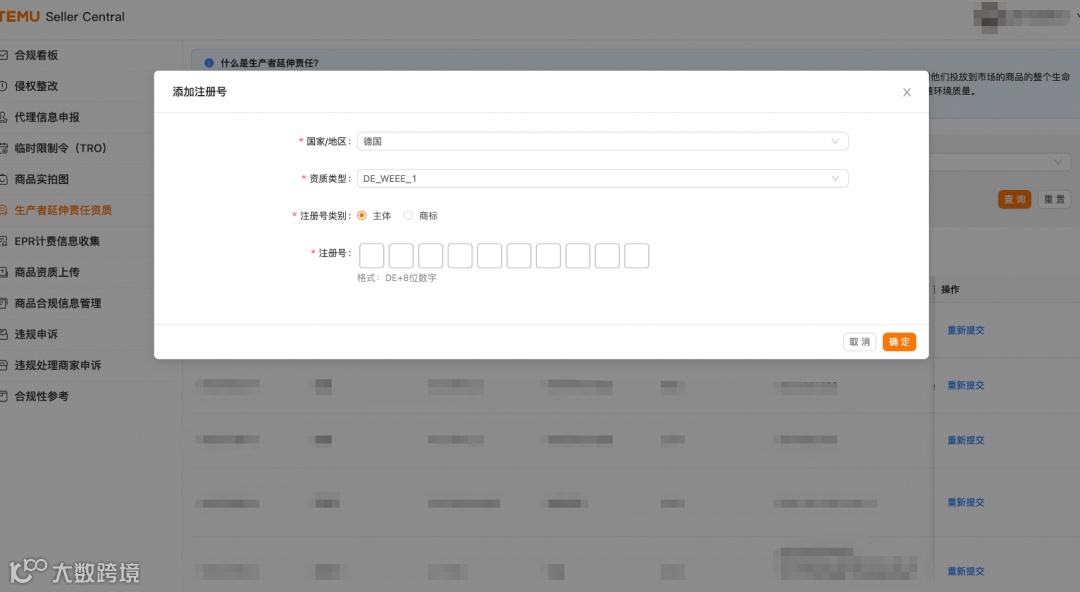Open 临时限制令（TRO）sidebar item
1080x592 pixels.
point(60,148)
